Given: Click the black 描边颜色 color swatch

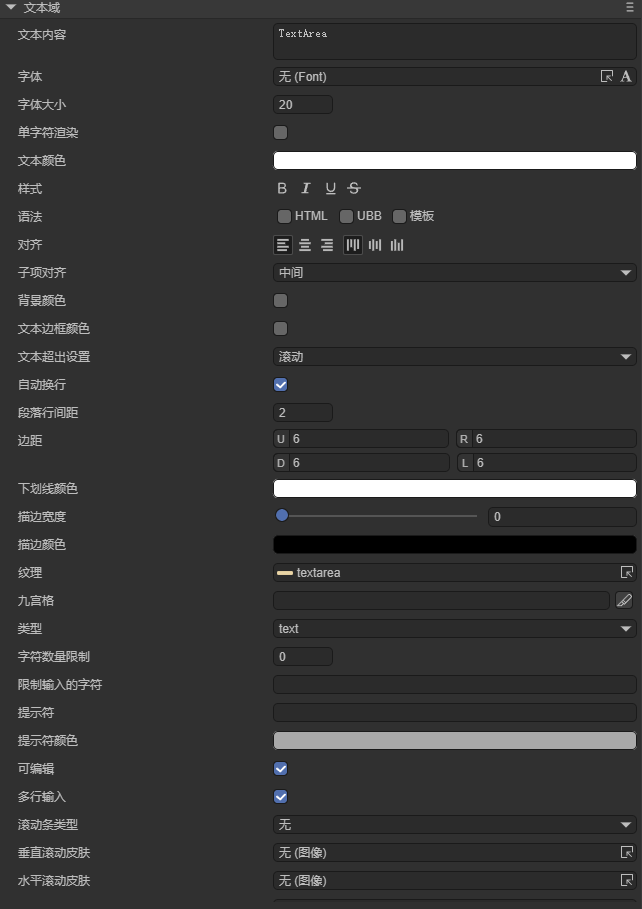Looking at the screenshot, I should 454,544.
